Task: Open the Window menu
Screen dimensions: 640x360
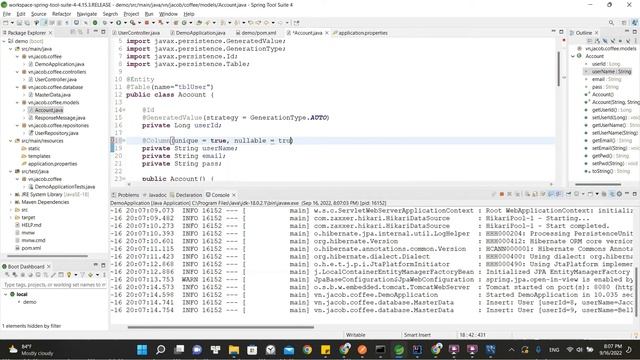Action: click(x=168, y=14)
